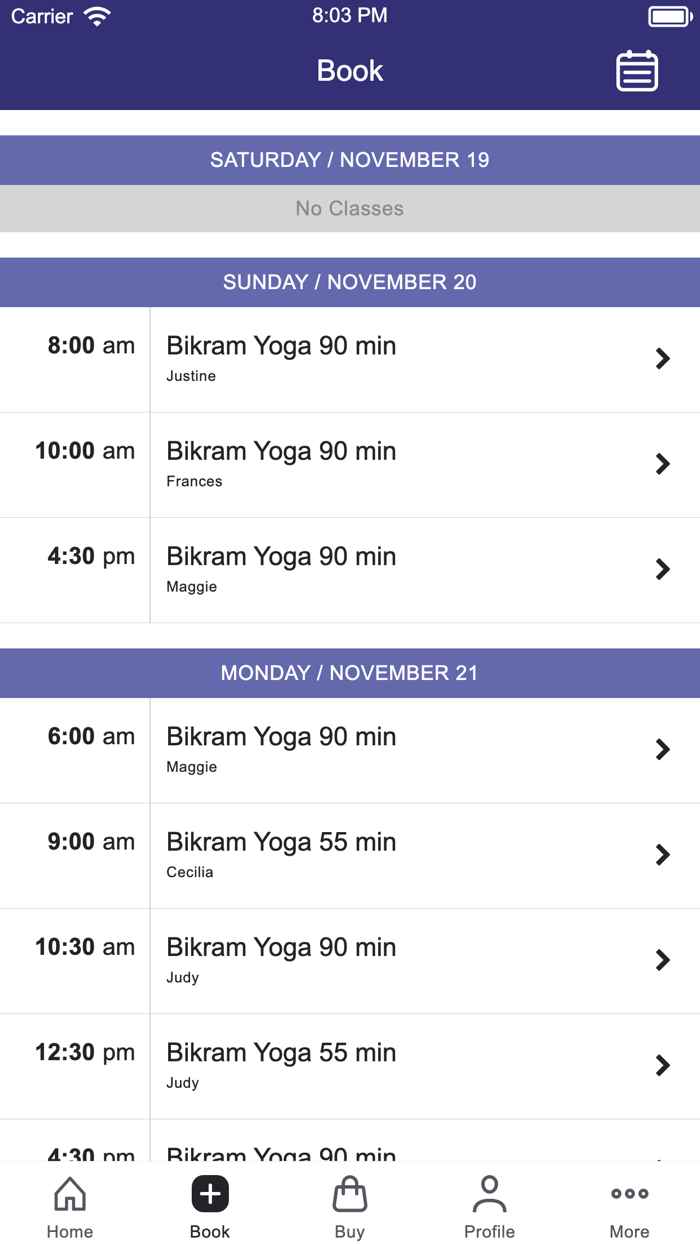This screenshot has width=700, height=1244.
Task: Tap the battery icon in status bar
Action: (668, 15)
